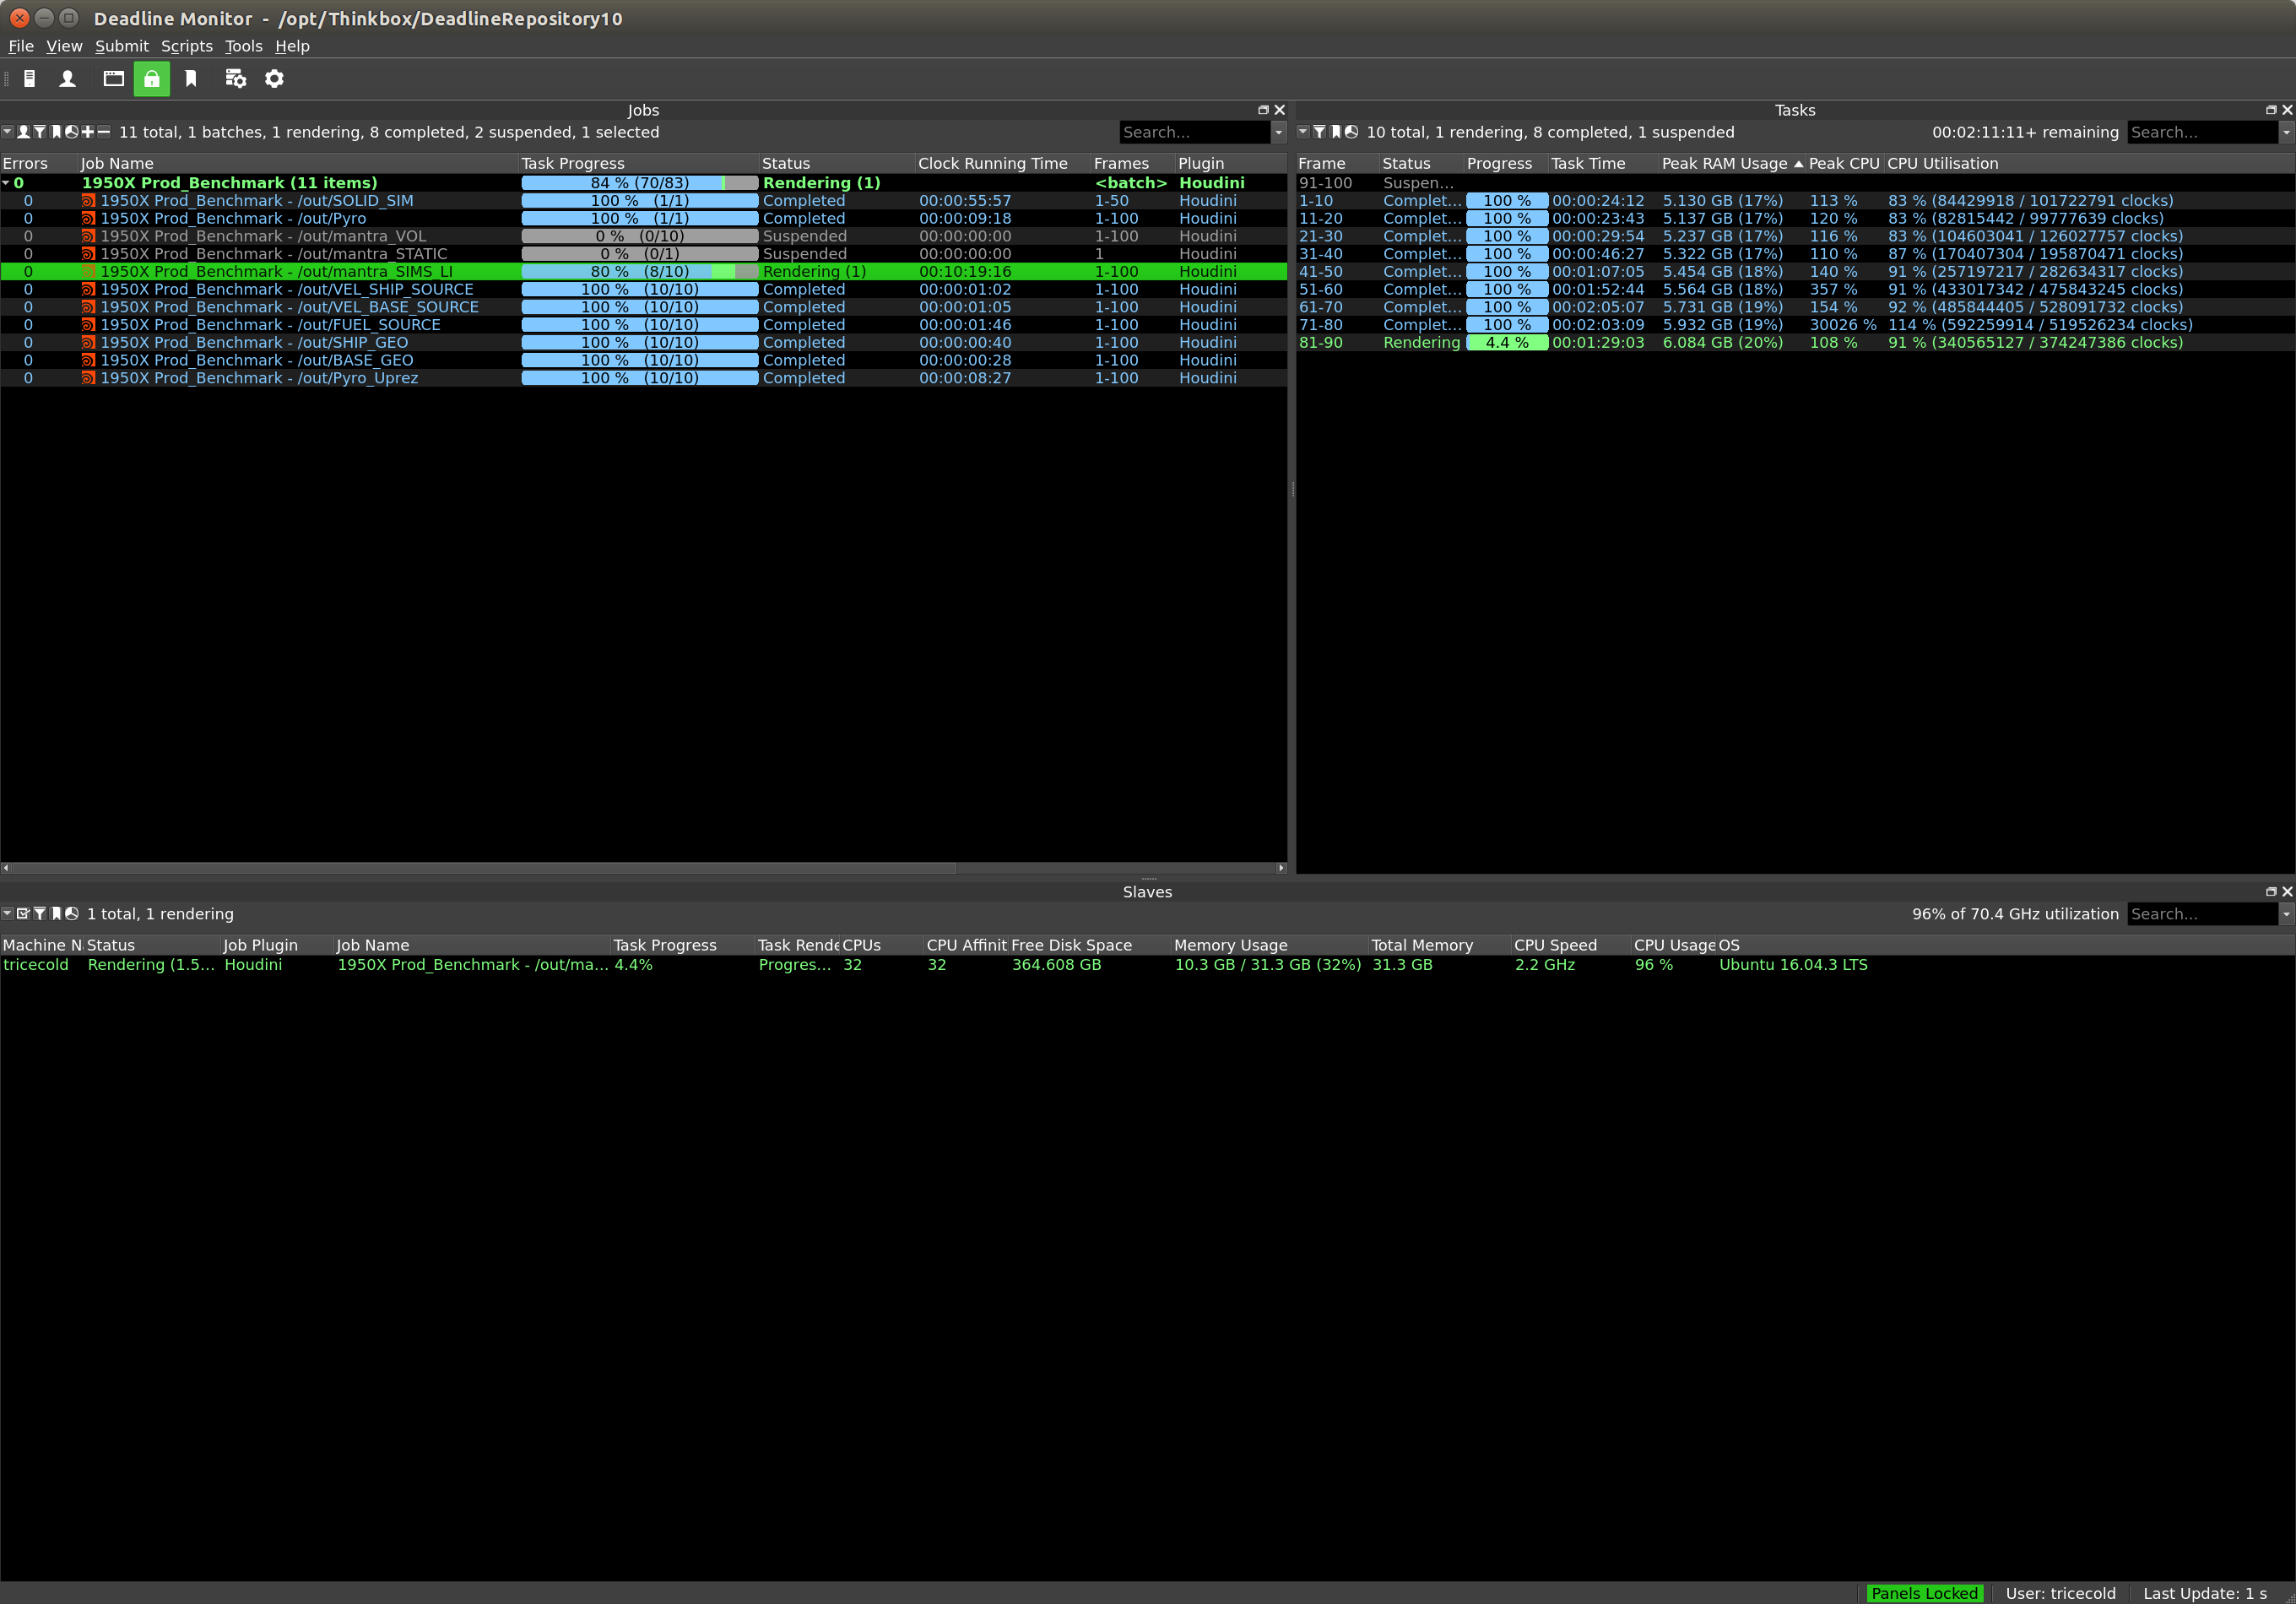Collapse the 1950X Prod_Benchmark batch group
The height and width of the screenshot is (1604, 2296).
pos(6,183)
